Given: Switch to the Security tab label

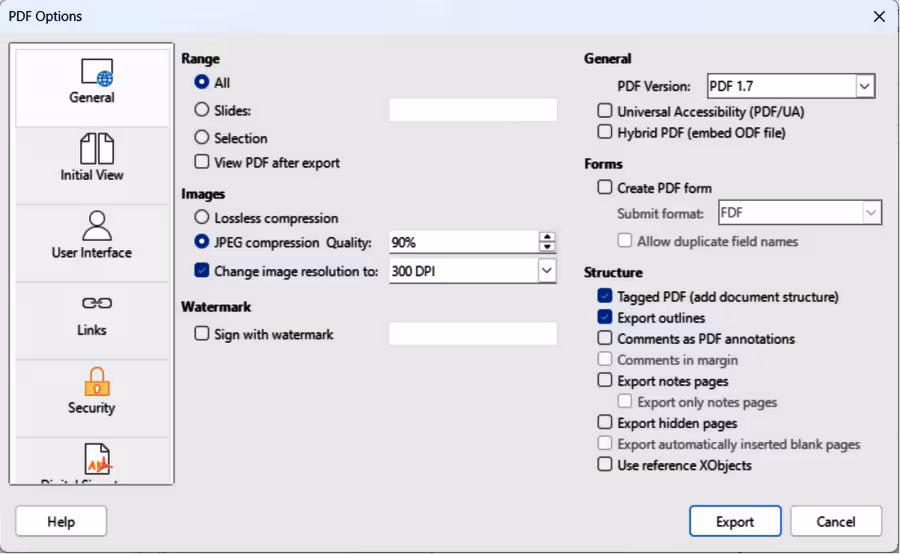Looking at the screenshot, I should (92, 408).
